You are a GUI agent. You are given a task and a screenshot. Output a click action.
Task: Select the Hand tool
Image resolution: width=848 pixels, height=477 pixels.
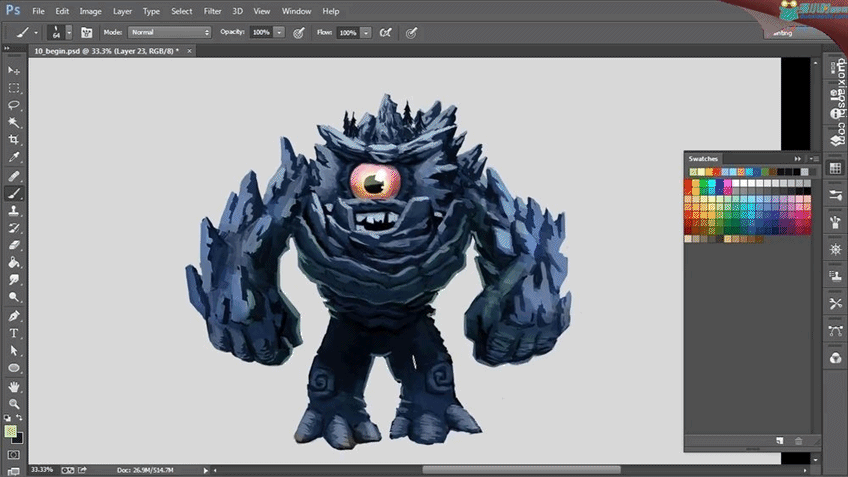[14, 387]
